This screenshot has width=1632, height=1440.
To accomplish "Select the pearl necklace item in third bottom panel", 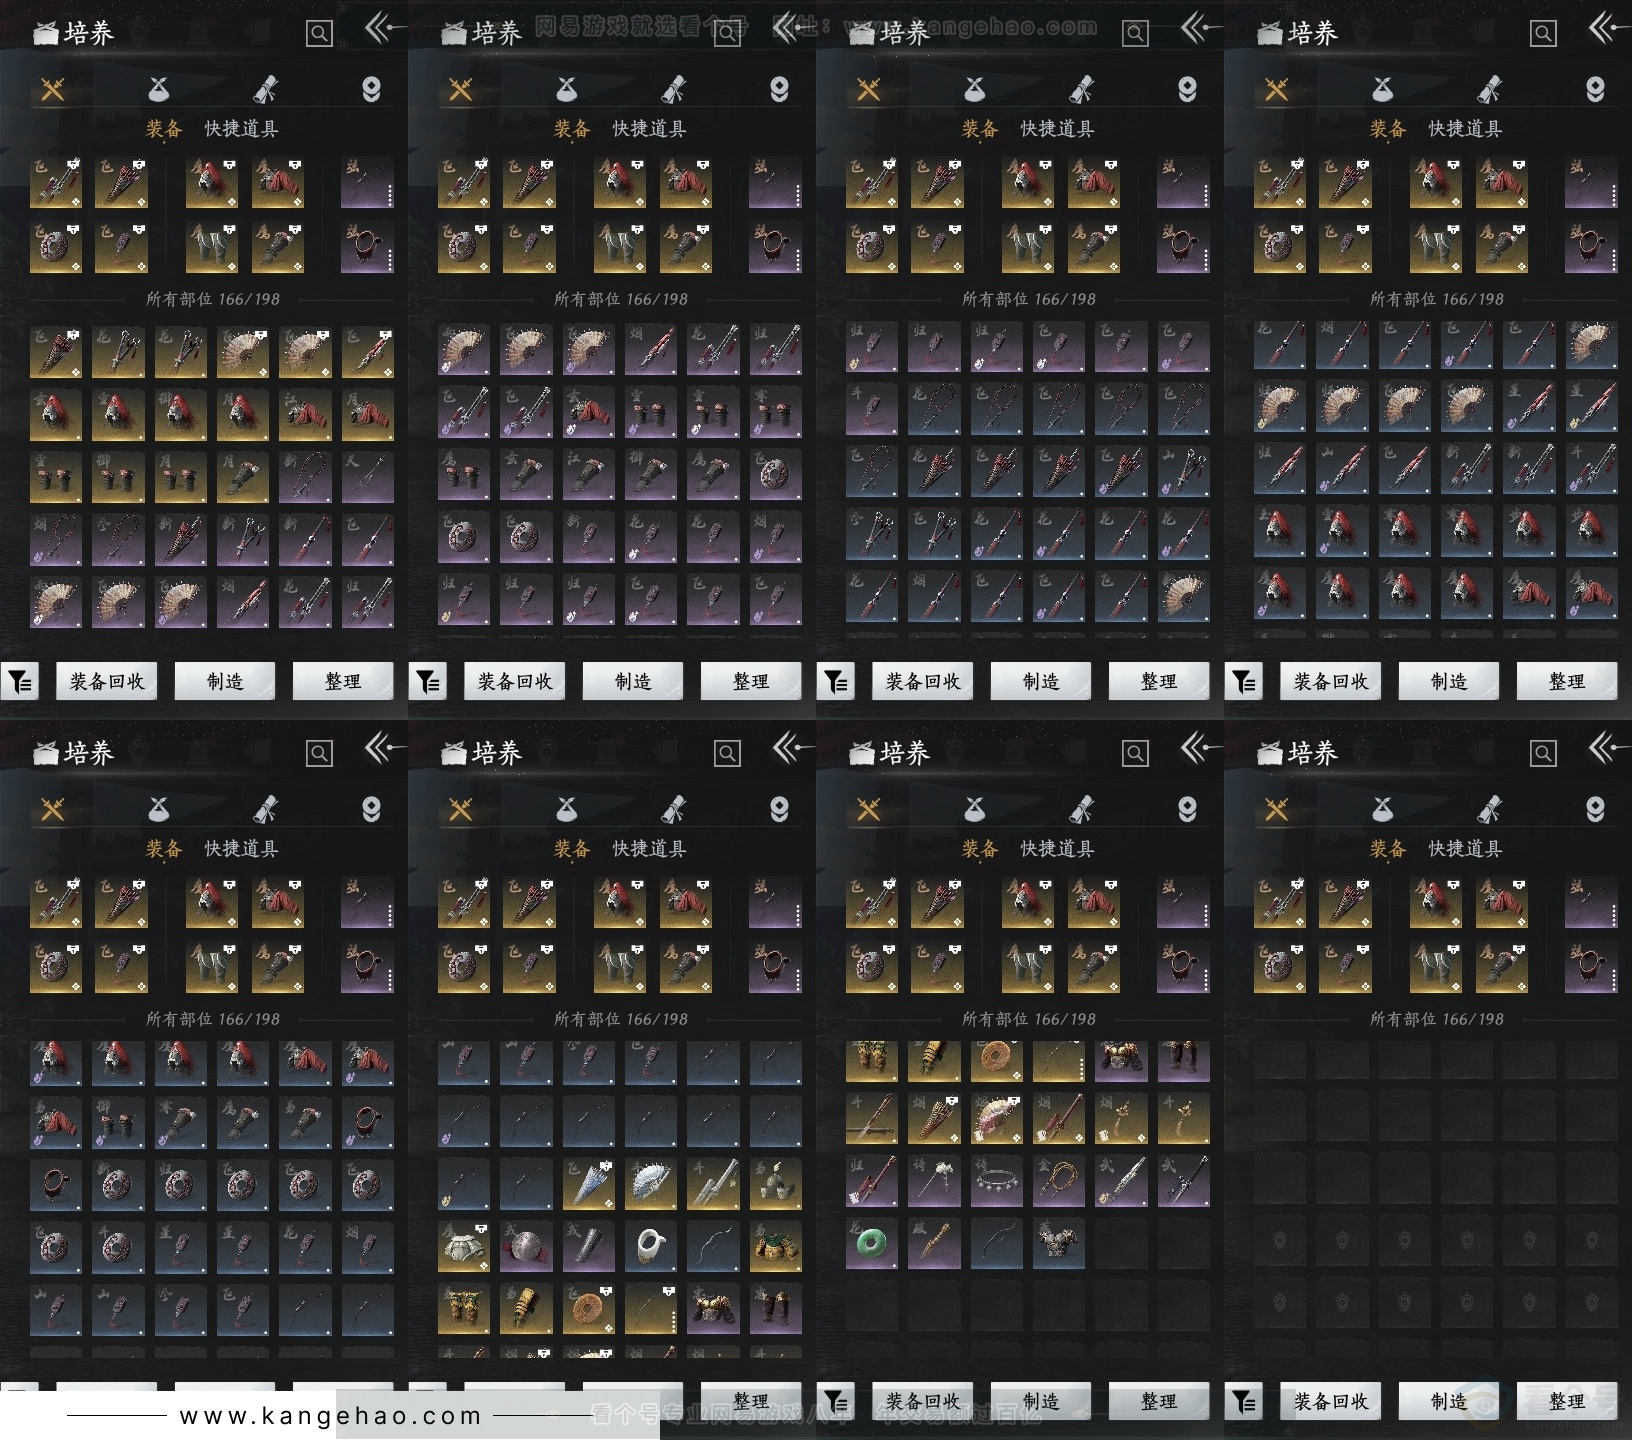I will click(996, 1181).
